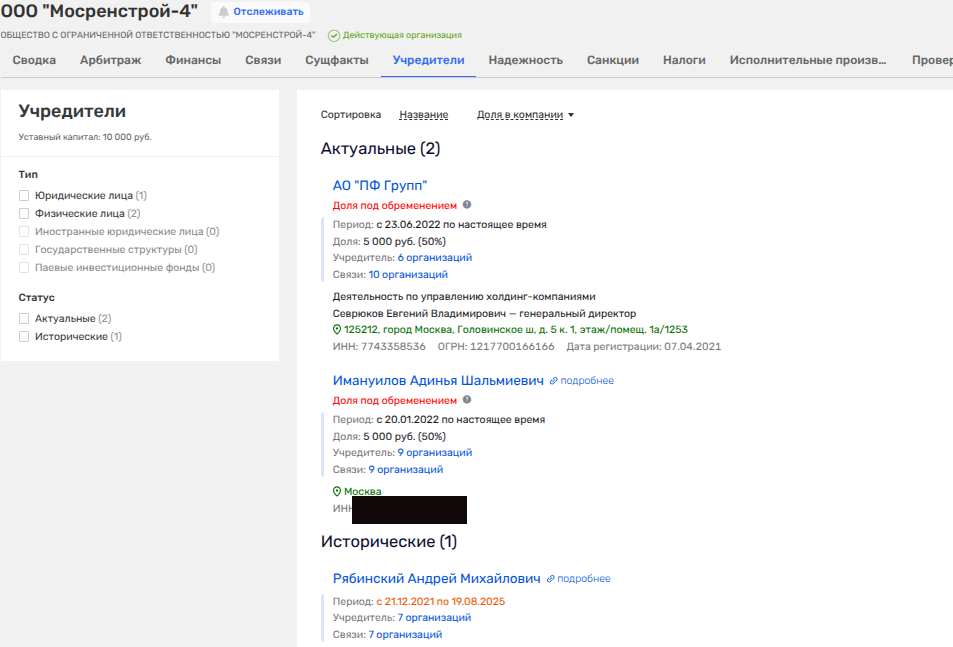Open the Финансы tab

(x=193, y=60)
